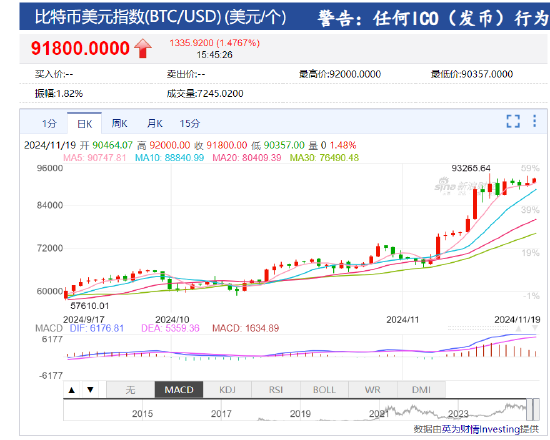Open the fullscreen chart icon

(513, 121)
